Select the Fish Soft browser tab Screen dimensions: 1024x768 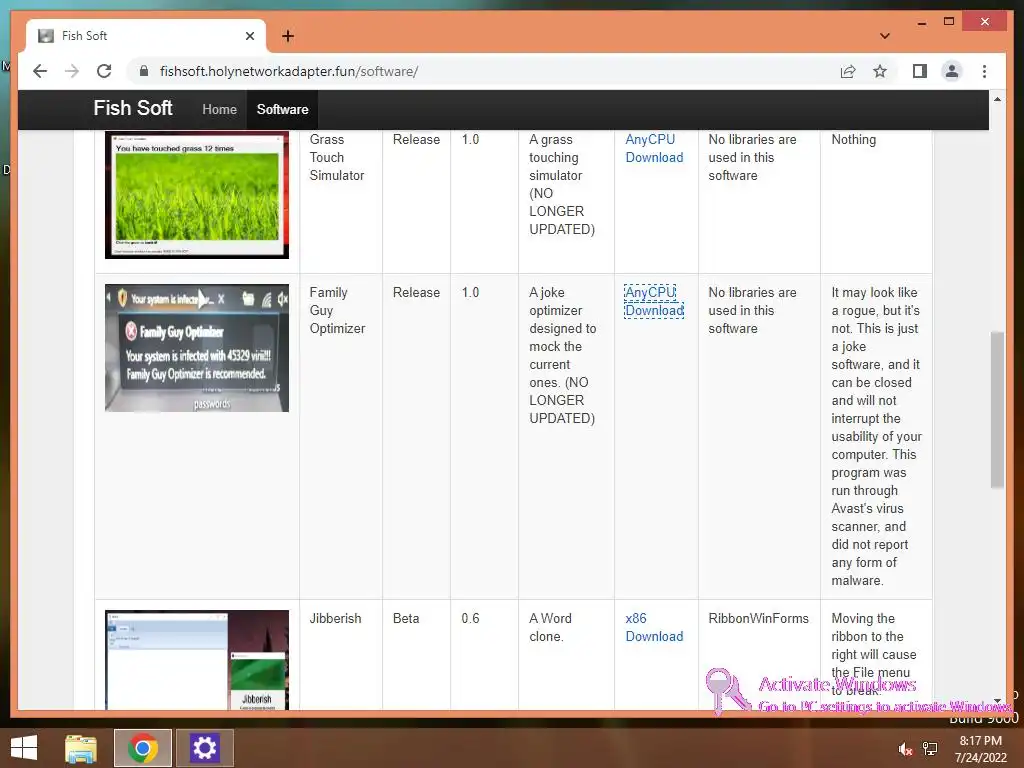tap(146, 36)
